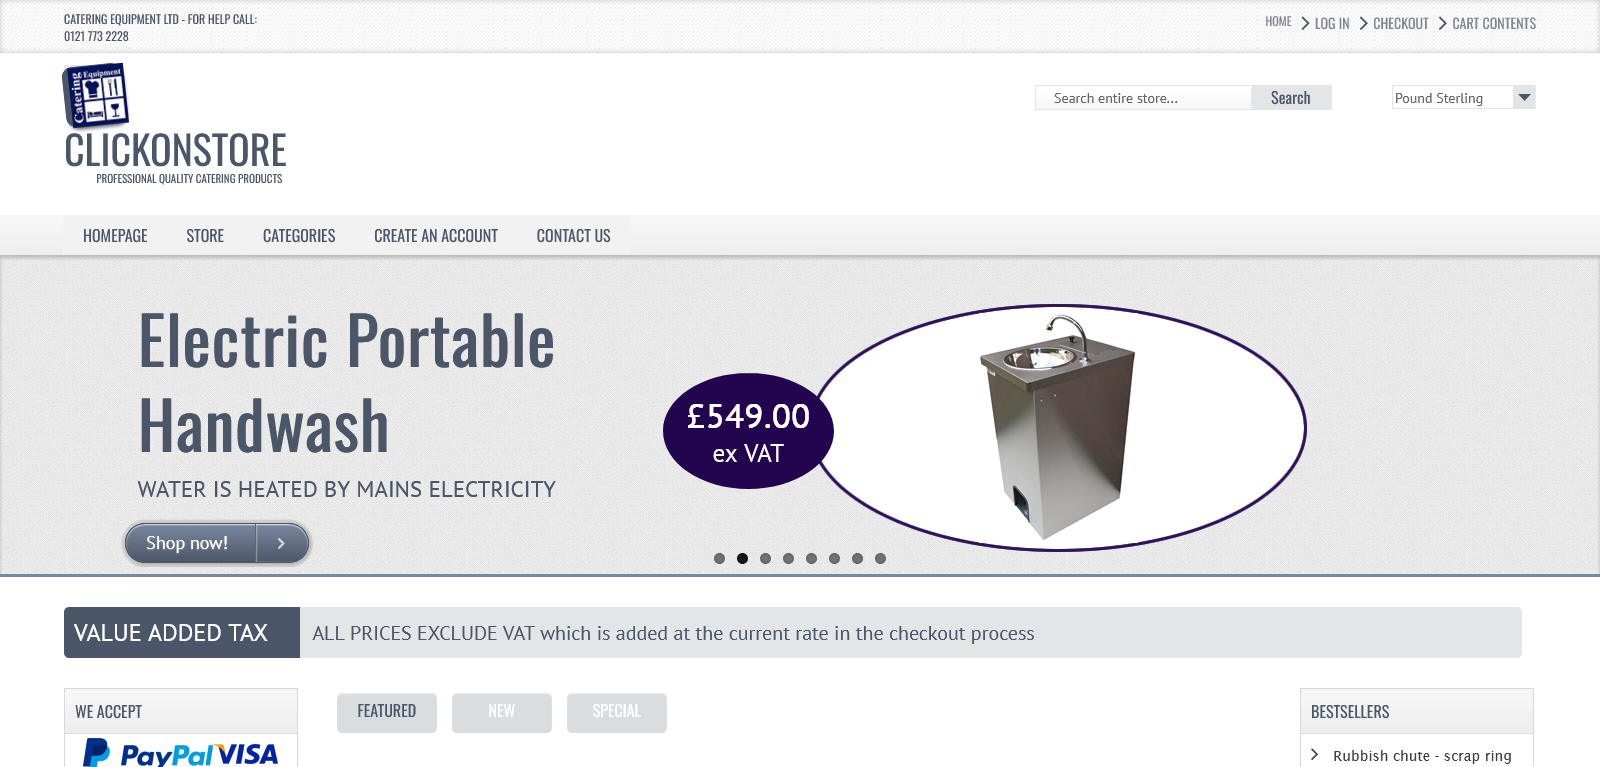Click the portable handwash unit image
The width and height of the screenshot is (1600, 767).
[x=1057, y=427]
